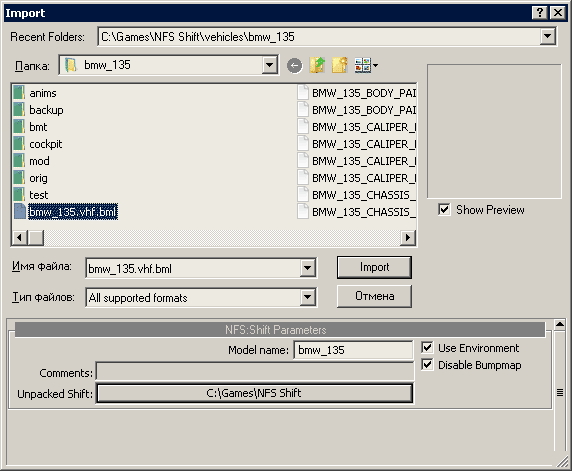Screen dimensions: 572x471
Task: Click the Отмена cancel button
Action: pos(374,296)
